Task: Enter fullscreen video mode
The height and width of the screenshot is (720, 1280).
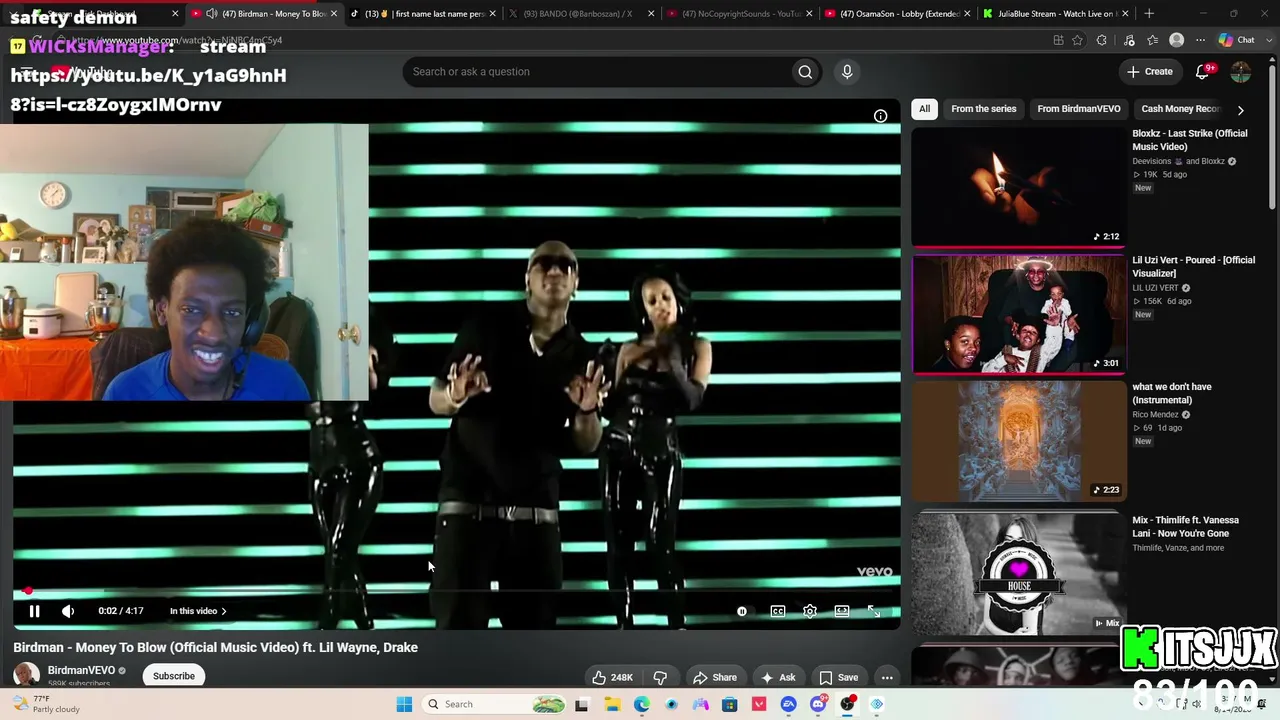Action: [874, 611]
